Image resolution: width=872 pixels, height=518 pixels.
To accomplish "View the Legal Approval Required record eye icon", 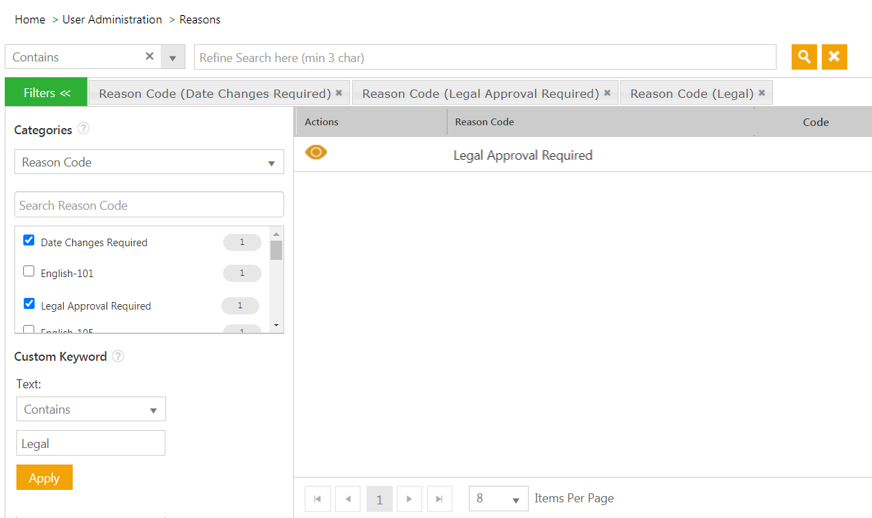I will pyautogui.click(x=316, y=153).
